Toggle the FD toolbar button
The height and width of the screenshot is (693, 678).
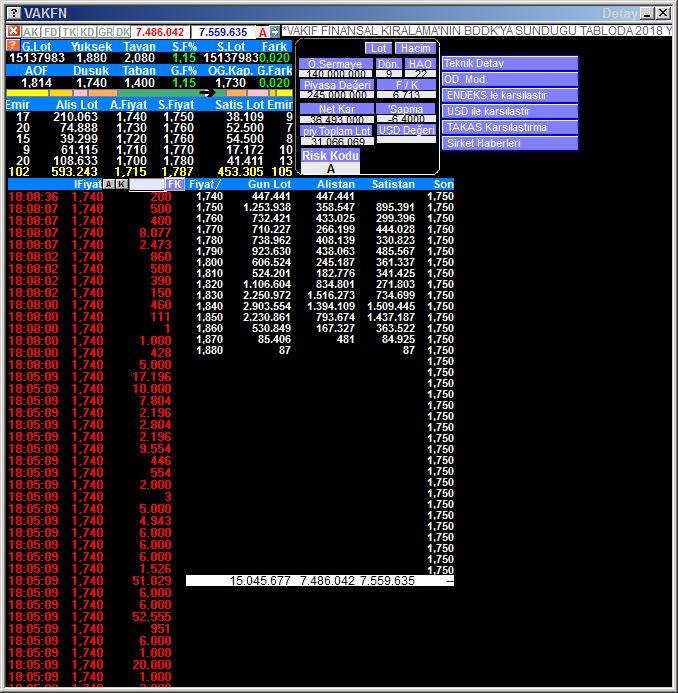[50, 32]
